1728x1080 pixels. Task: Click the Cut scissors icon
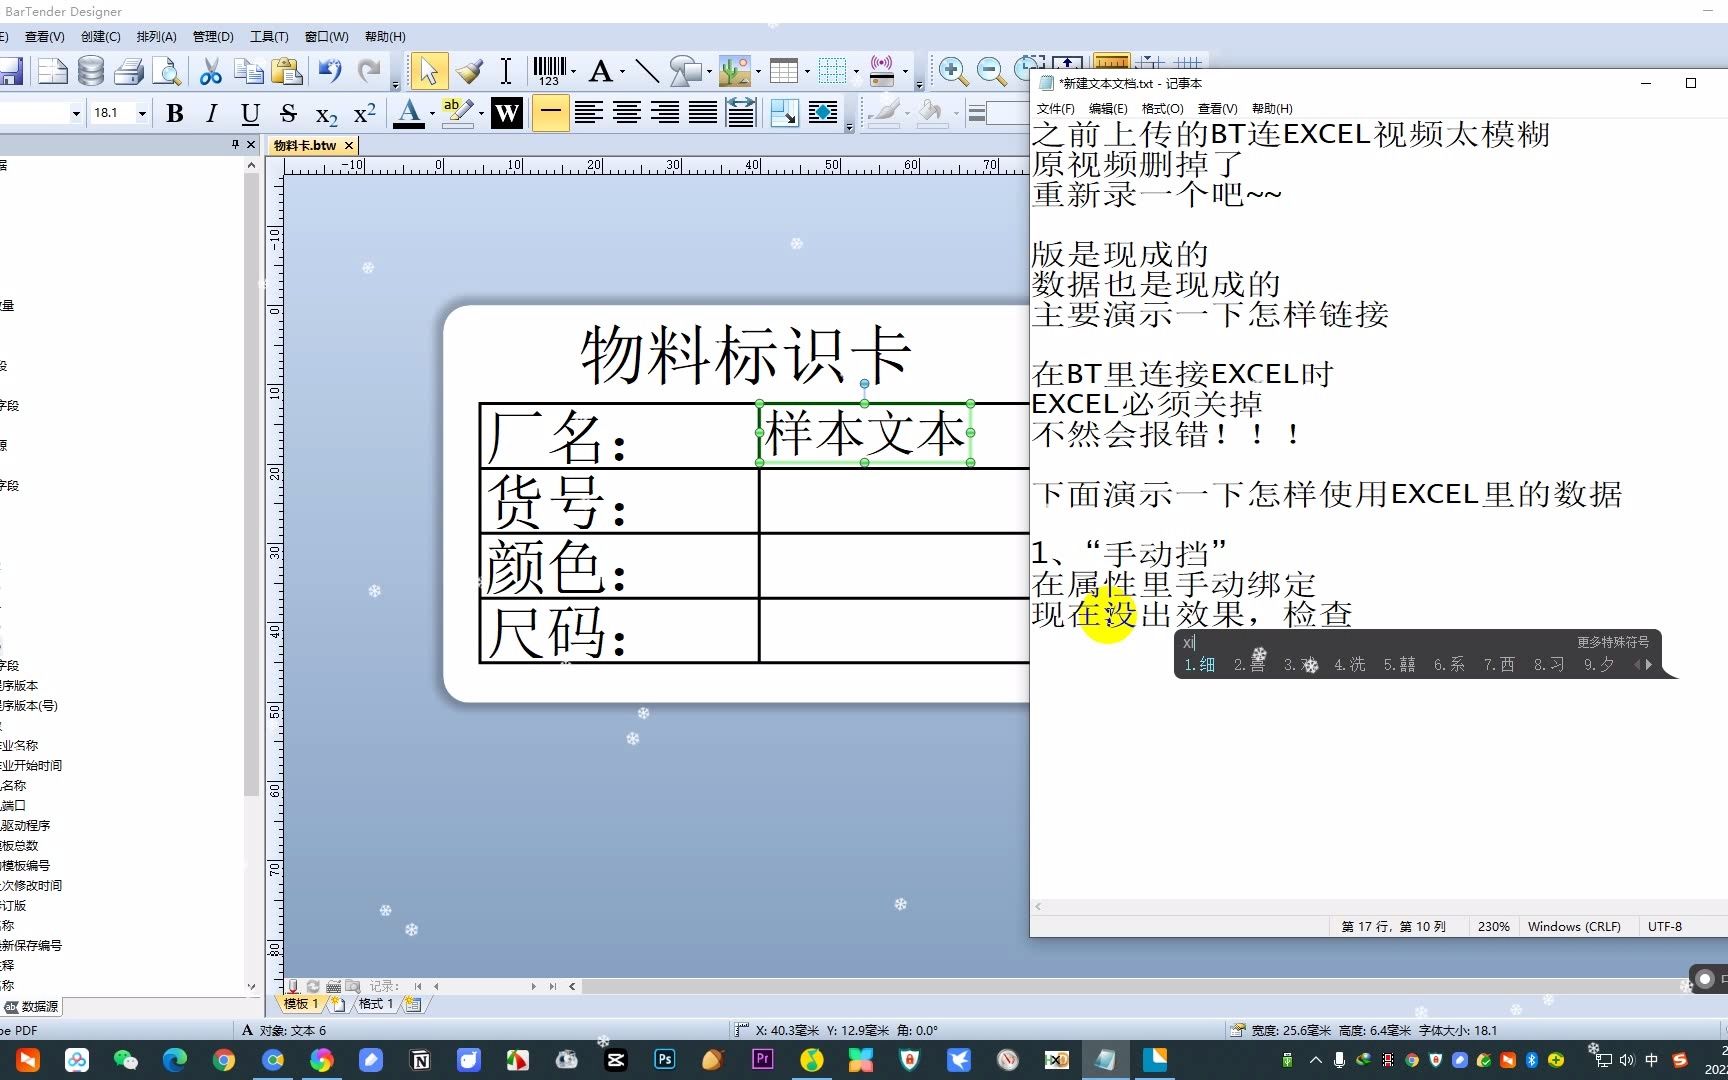coord(210,71)
